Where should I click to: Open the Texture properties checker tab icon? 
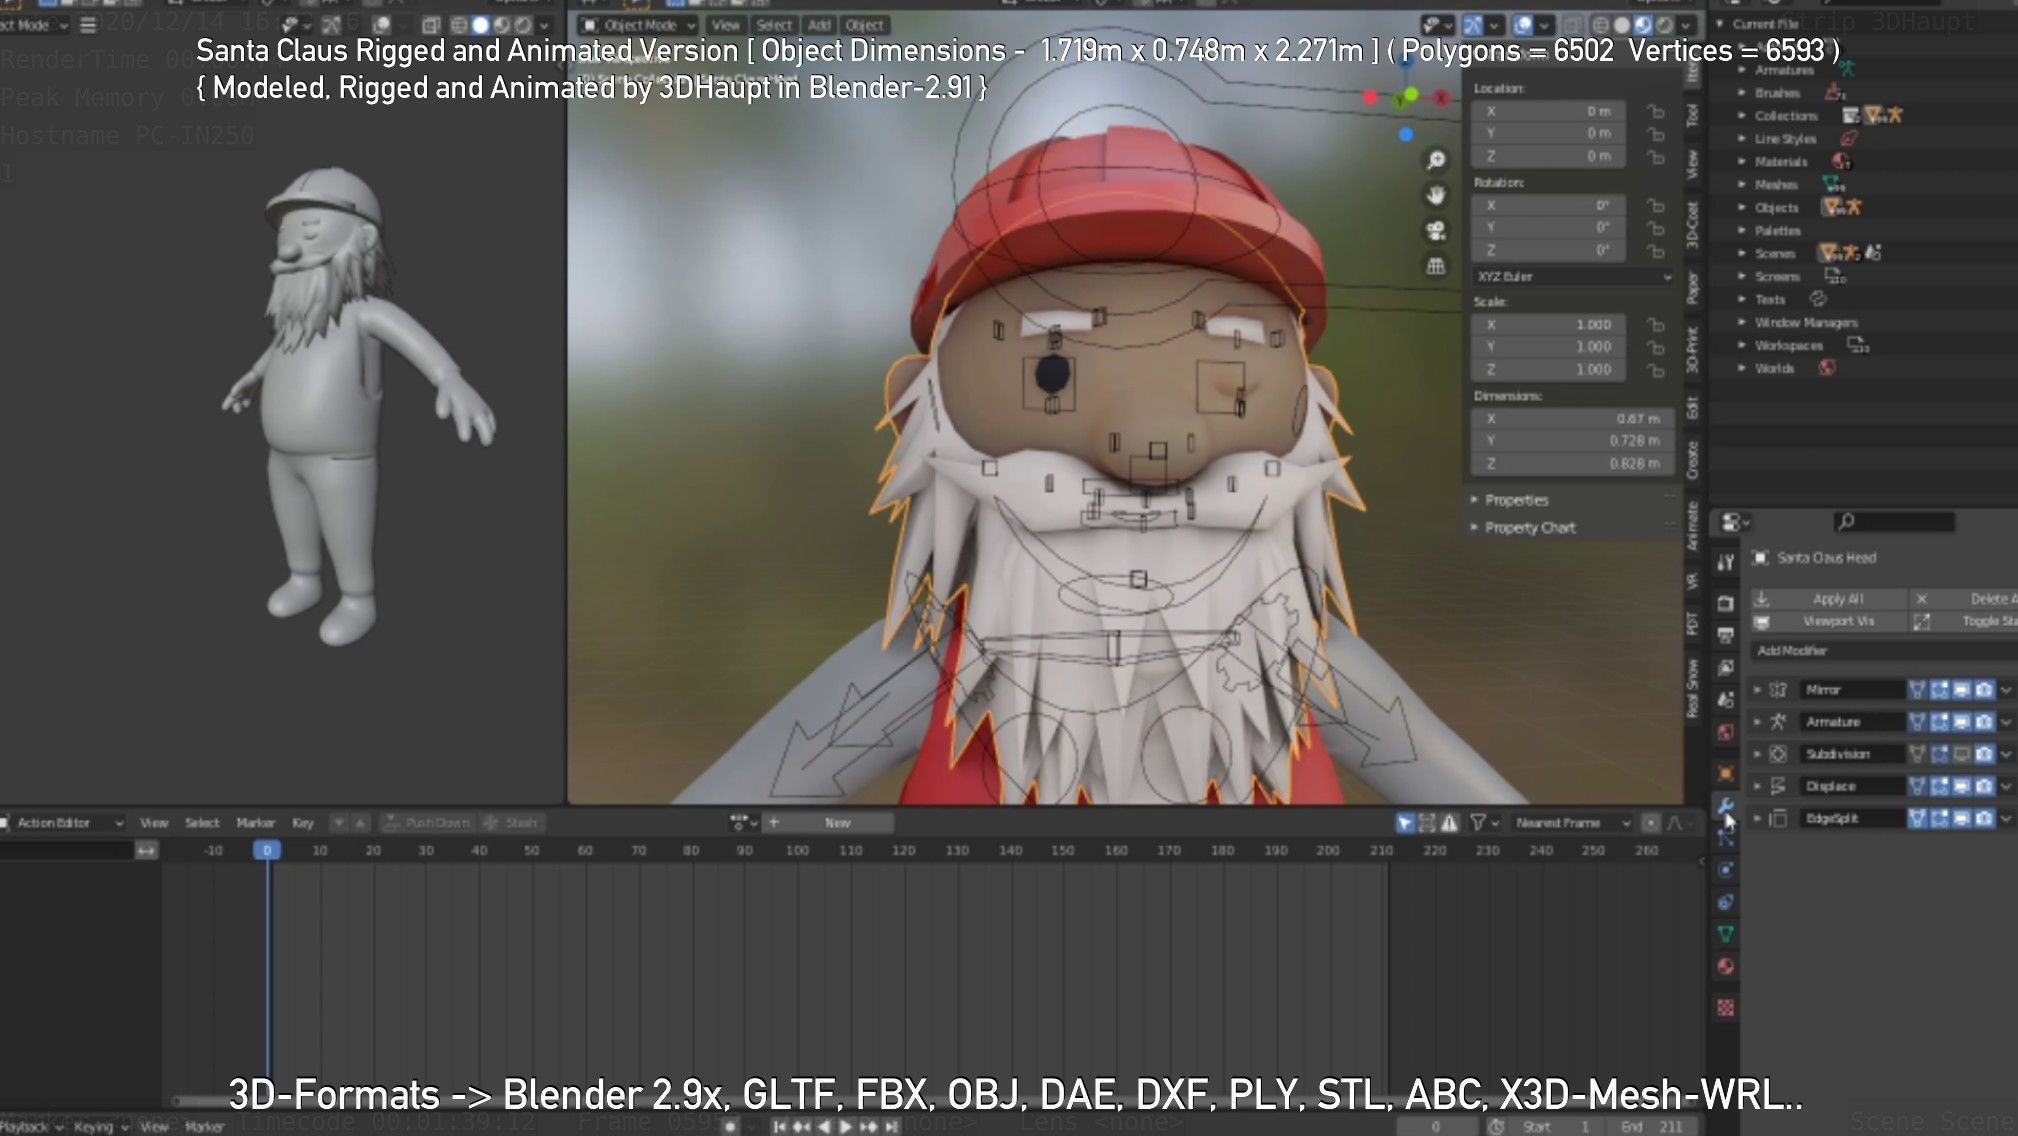pyautogui.click(x=1725, y=1007)
